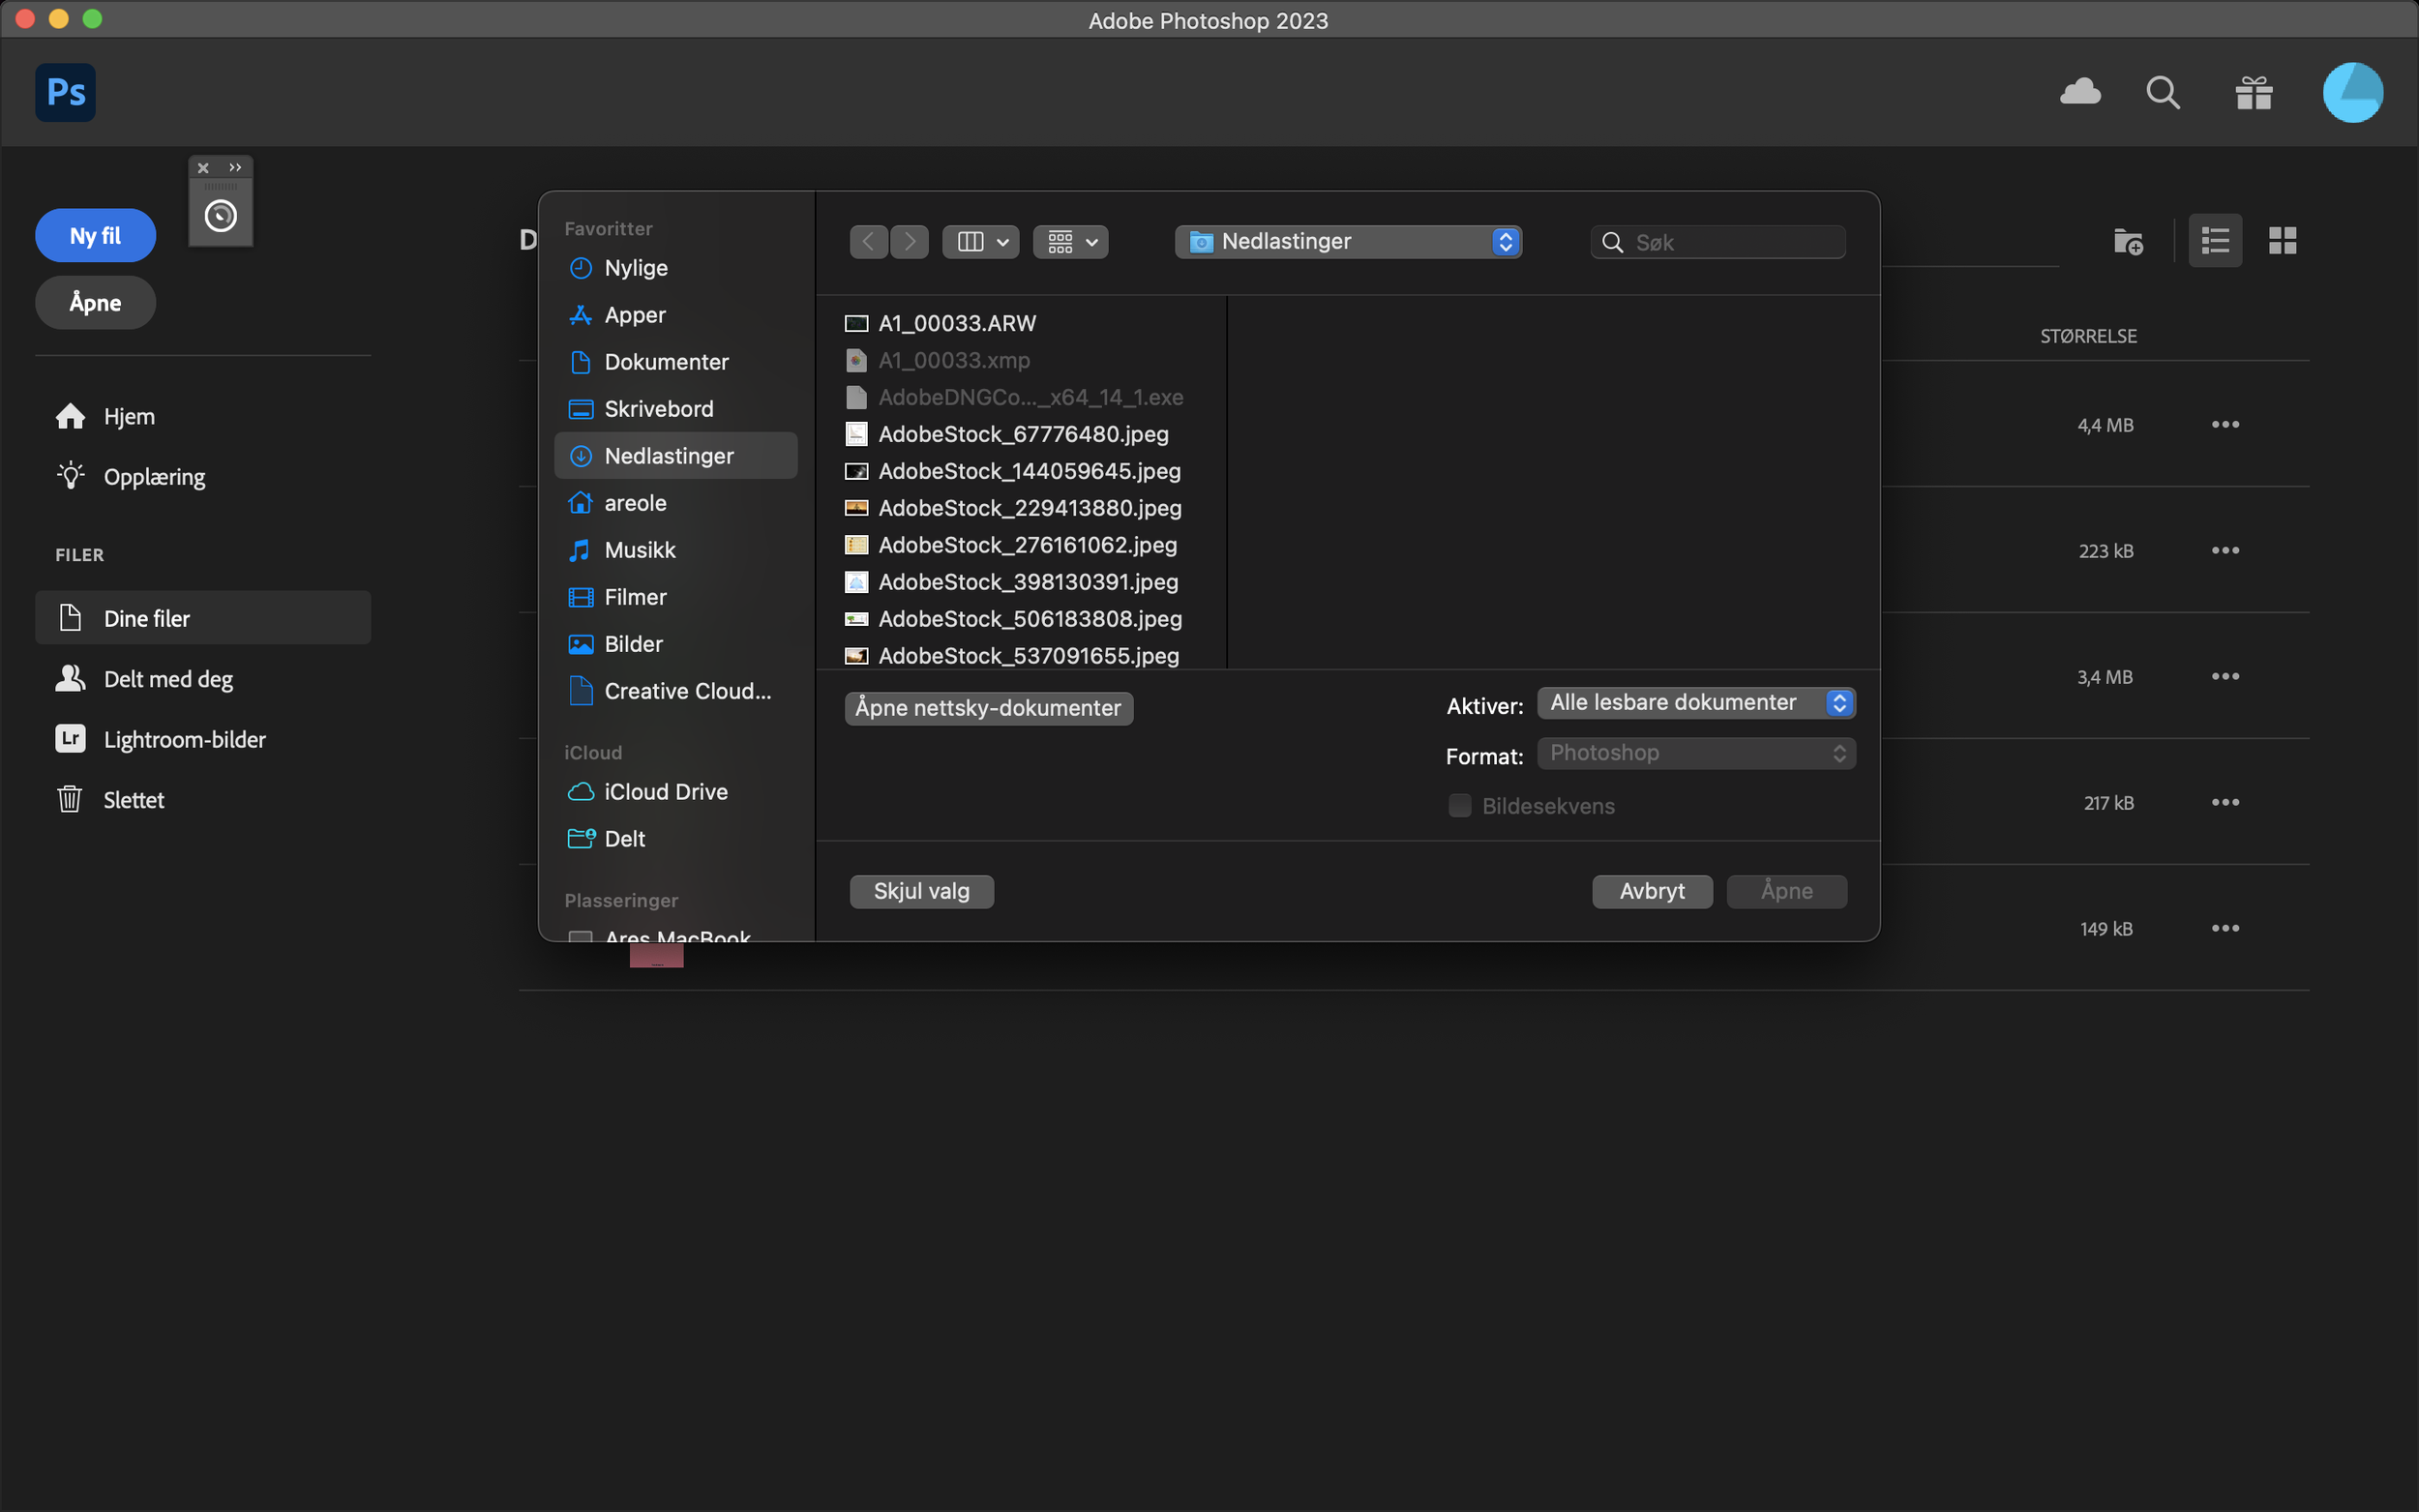Select Dine filer in the sidebar
The width and height of the screenshot is (2419, 1512).
[x=203, y=618]
